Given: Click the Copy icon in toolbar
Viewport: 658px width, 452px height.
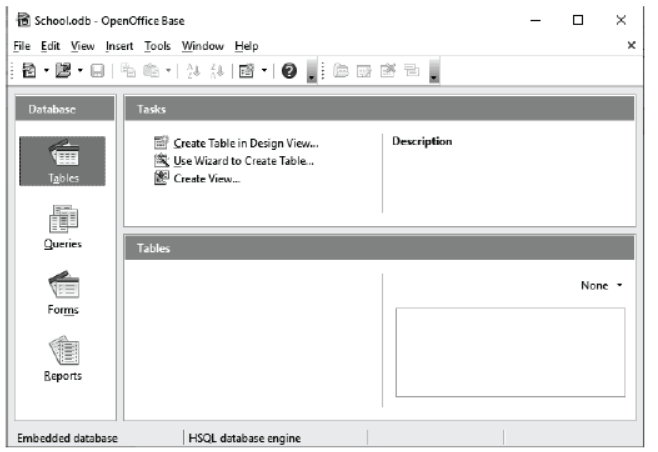Looking at the screenshot, I should tap(128, 71).
